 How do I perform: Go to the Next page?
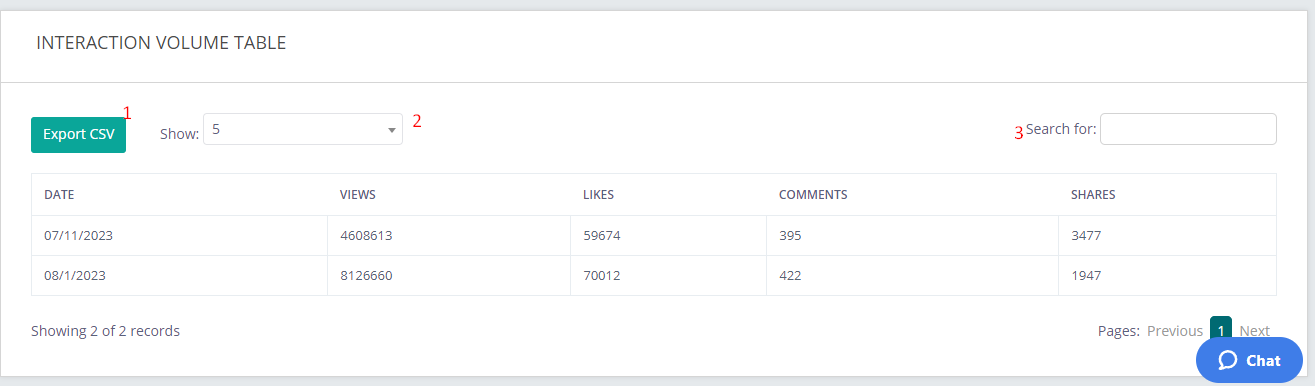coord(1254,331)
